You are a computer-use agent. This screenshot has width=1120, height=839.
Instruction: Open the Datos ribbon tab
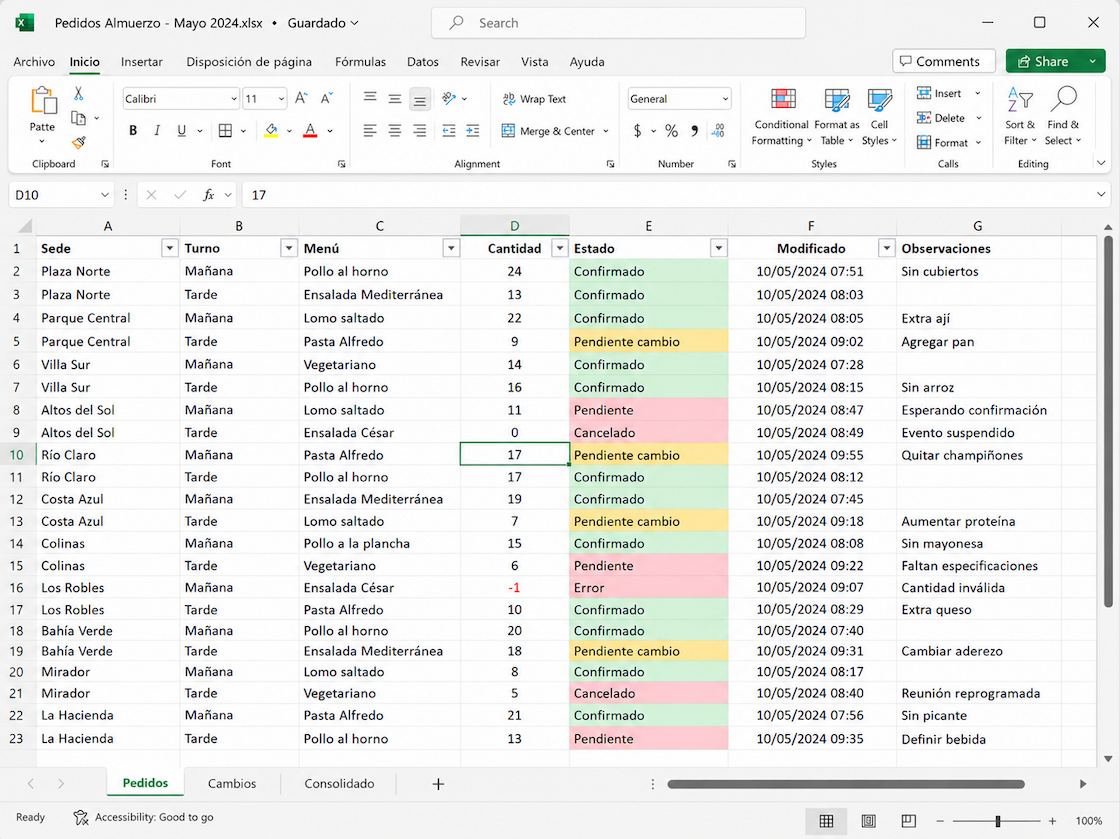pos(422,62)
